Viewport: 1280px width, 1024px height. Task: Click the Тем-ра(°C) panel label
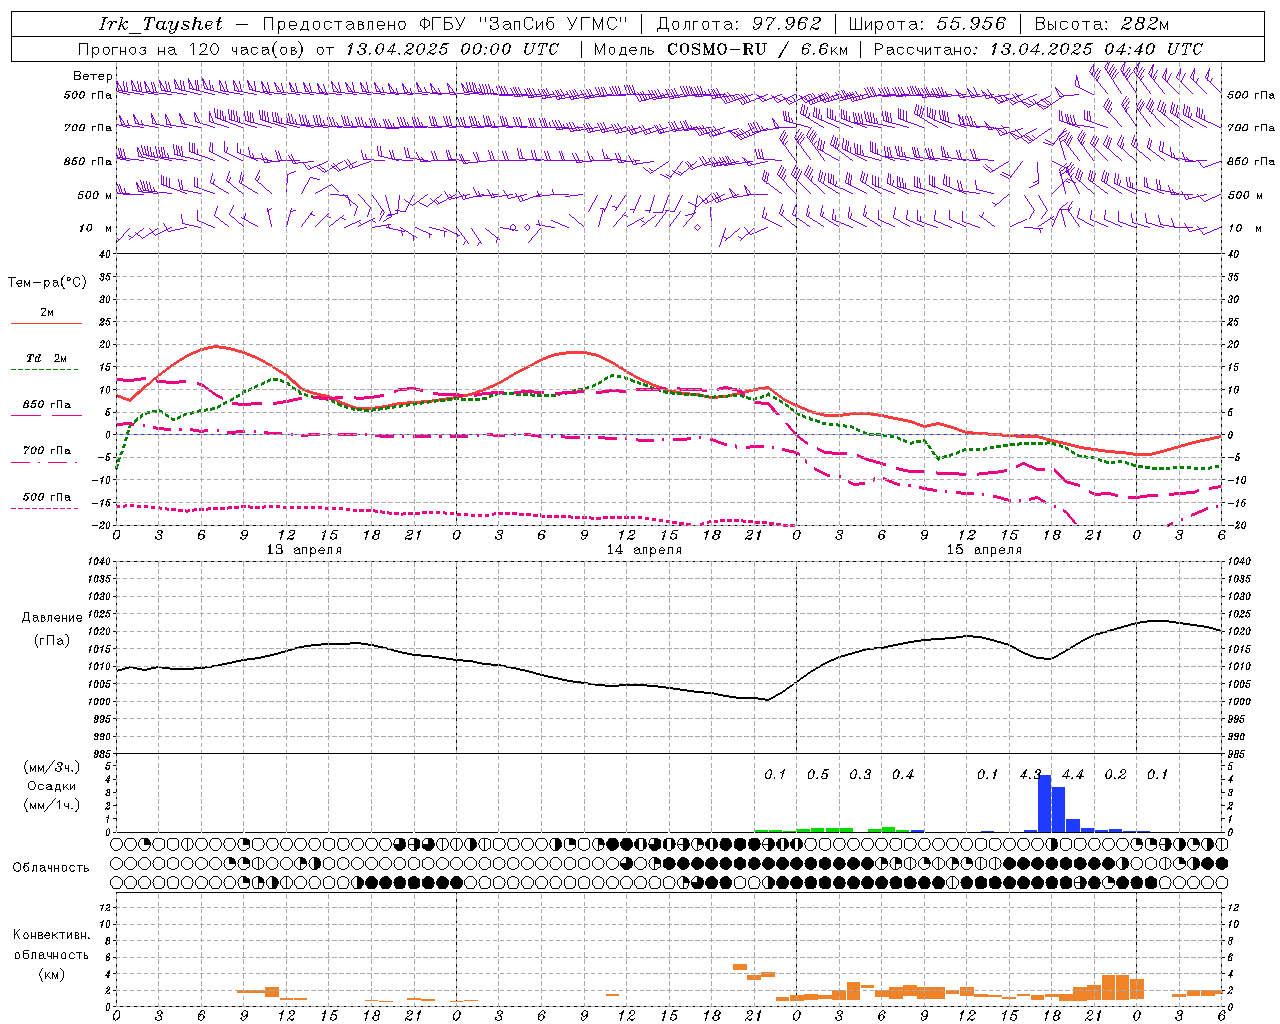tap(47, 283)
